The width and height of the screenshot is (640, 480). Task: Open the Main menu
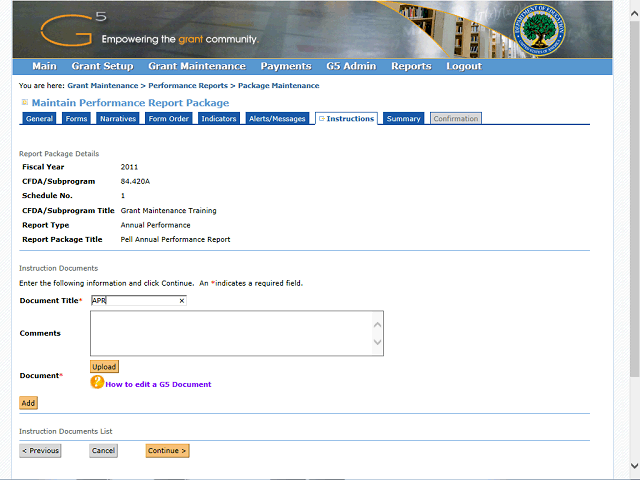click(44, 66)
